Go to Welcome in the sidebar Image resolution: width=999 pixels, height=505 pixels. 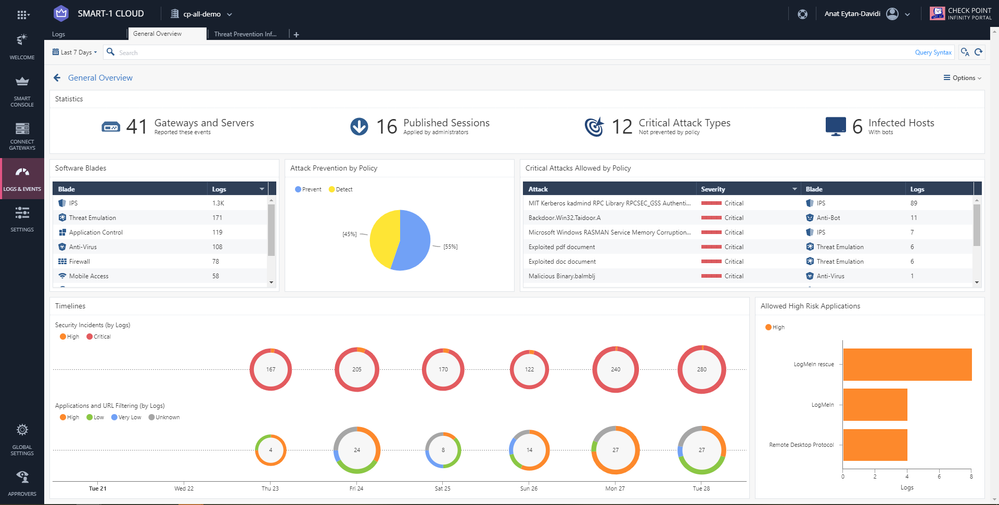[x=22, y=45]
